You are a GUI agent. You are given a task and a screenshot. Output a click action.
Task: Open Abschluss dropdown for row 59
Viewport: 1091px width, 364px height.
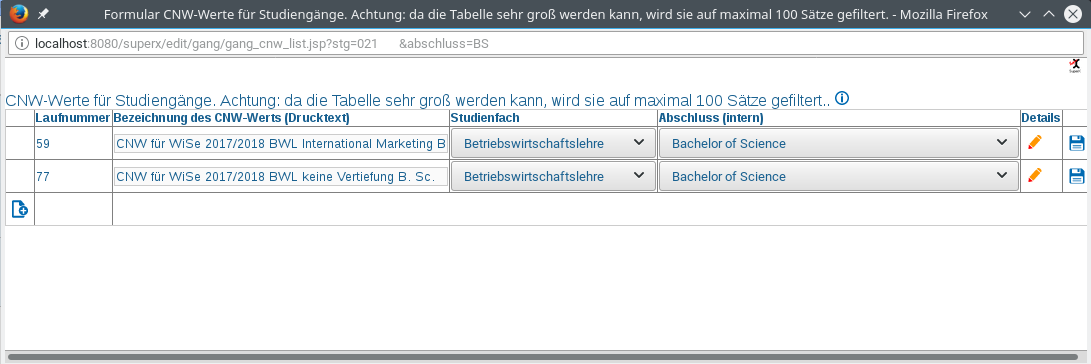839,143
